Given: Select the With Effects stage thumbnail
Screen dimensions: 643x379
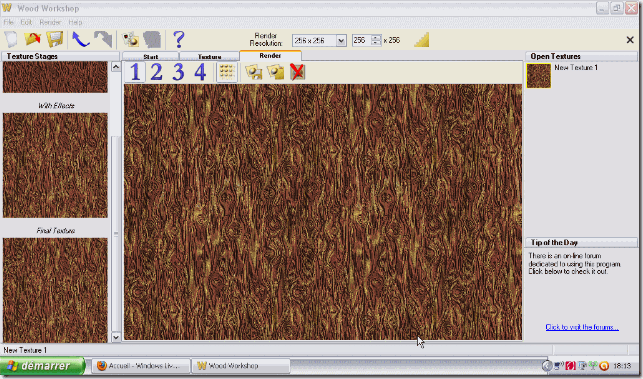Looking at the screenshot, I should [x=55, y=165].
